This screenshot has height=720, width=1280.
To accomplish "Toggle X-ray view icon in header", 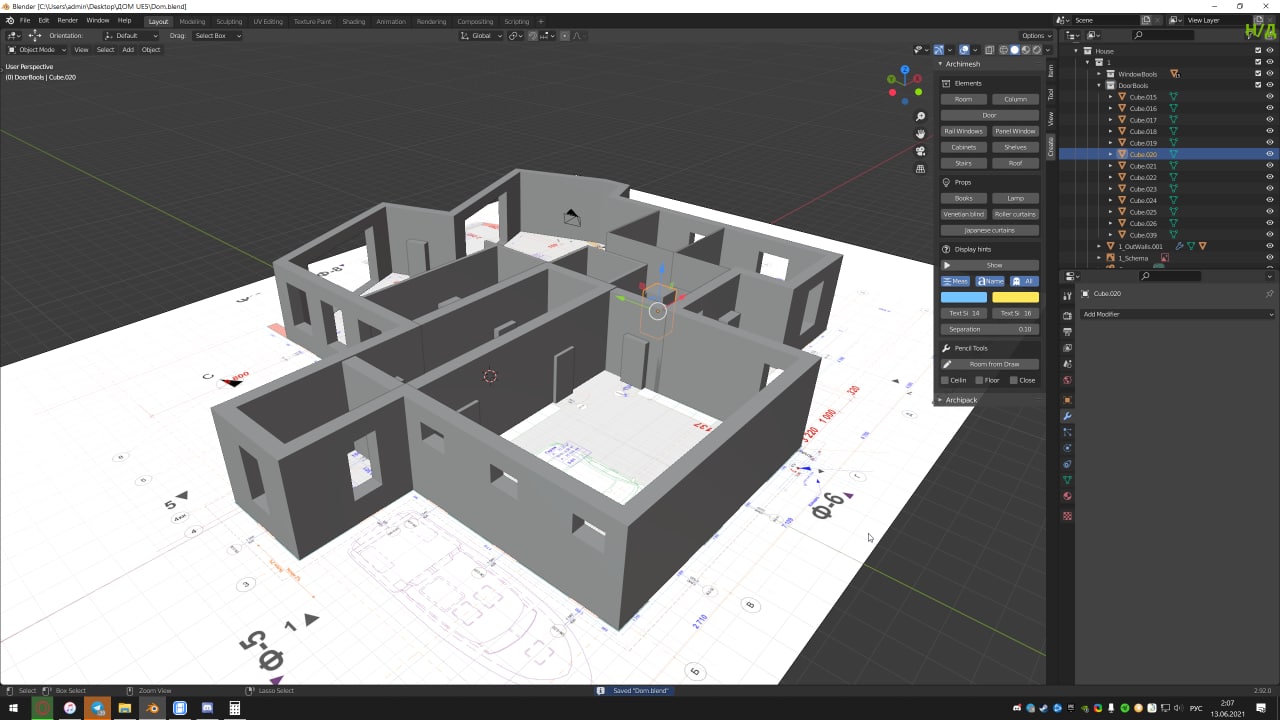I will 989,50.
